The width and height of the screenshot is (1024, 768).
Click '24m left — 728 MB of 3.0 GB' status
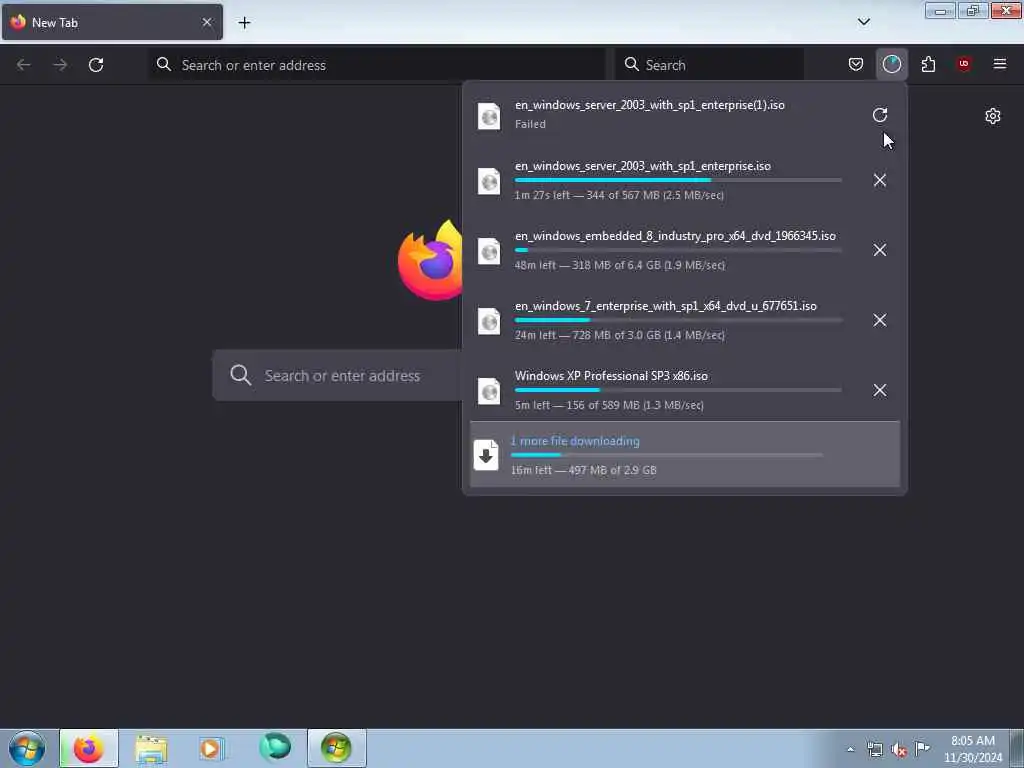pos(620,335)
